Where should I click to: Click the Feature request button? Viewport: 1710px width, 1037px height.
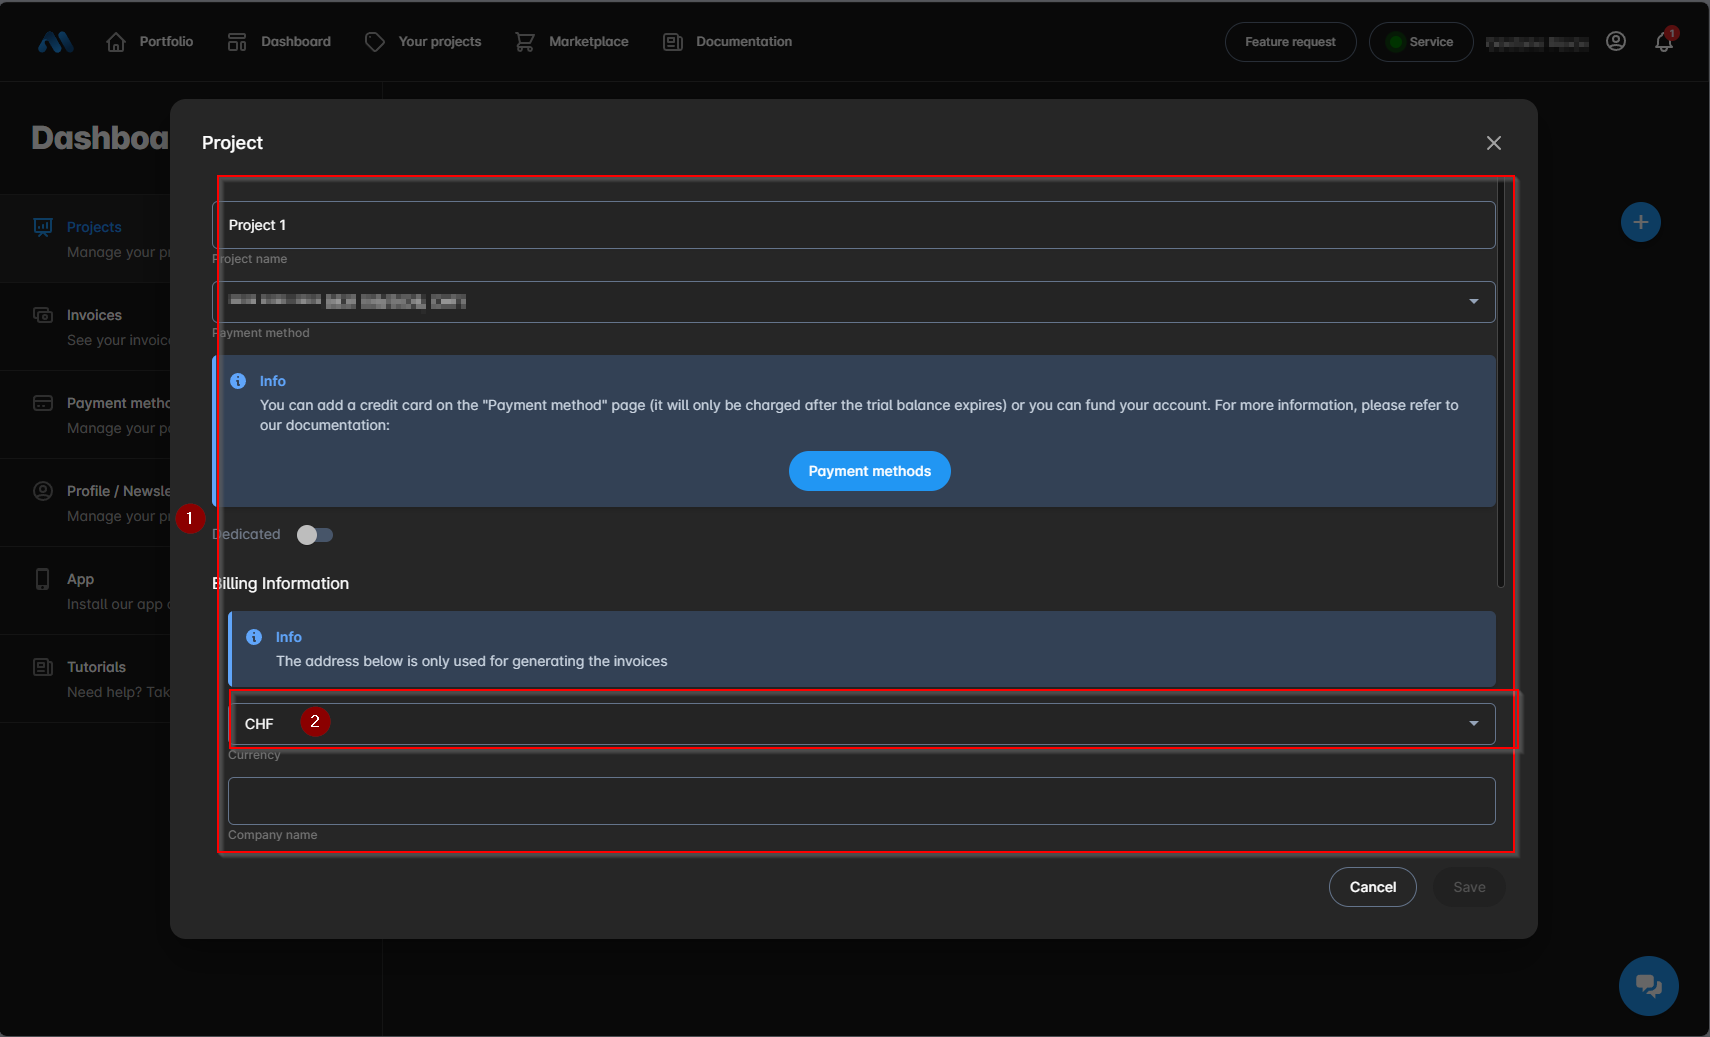(1290, 42)
